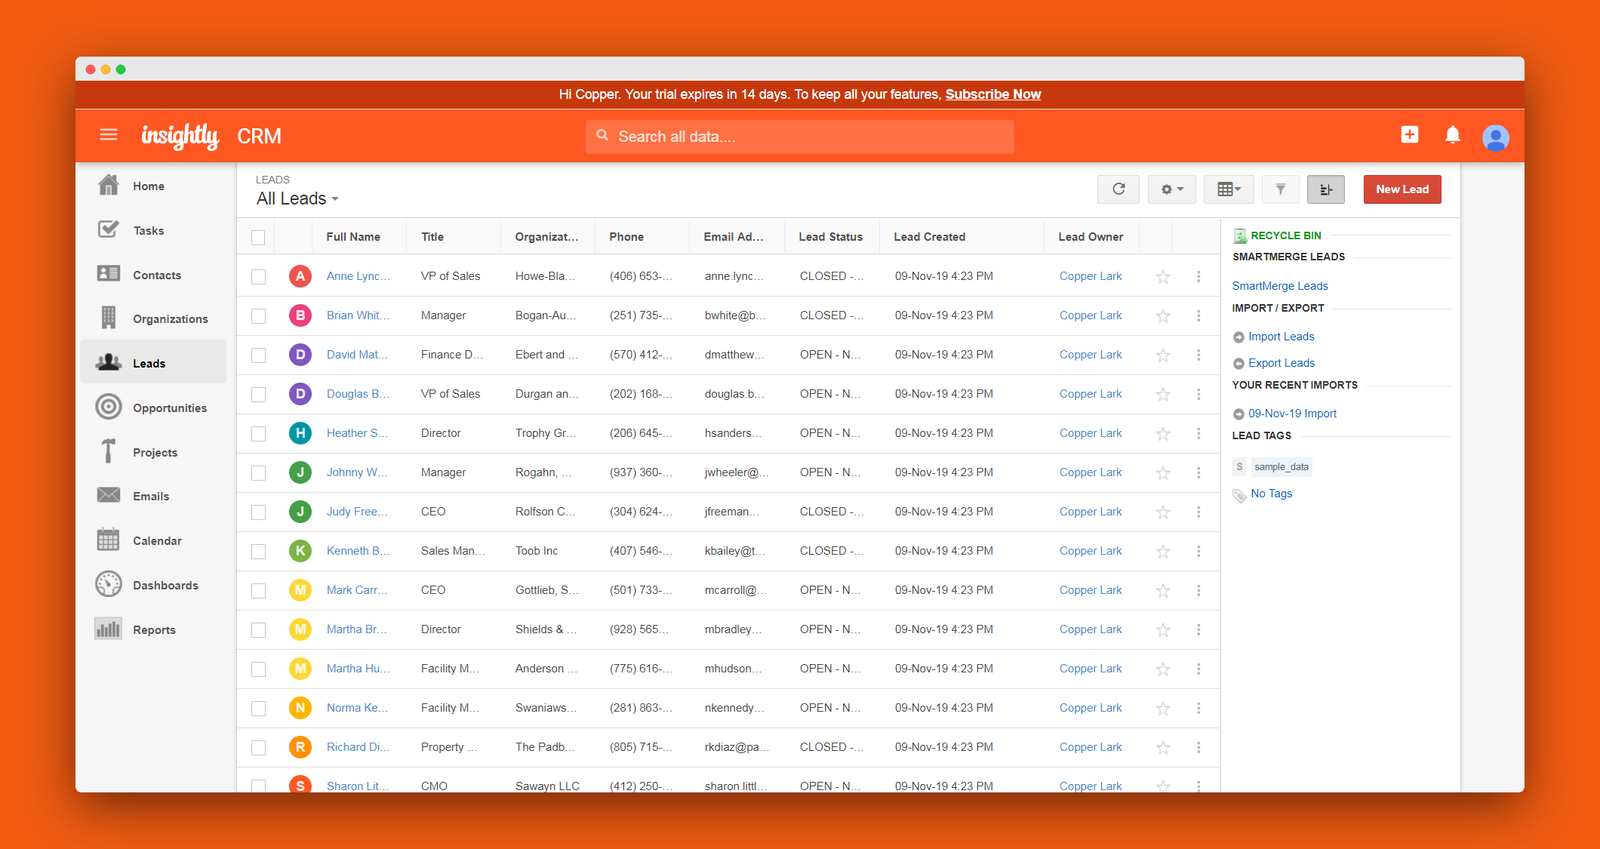
Task: Select the sample_data lead tag
Action: pyautogui.click(x=1281, y=467)
